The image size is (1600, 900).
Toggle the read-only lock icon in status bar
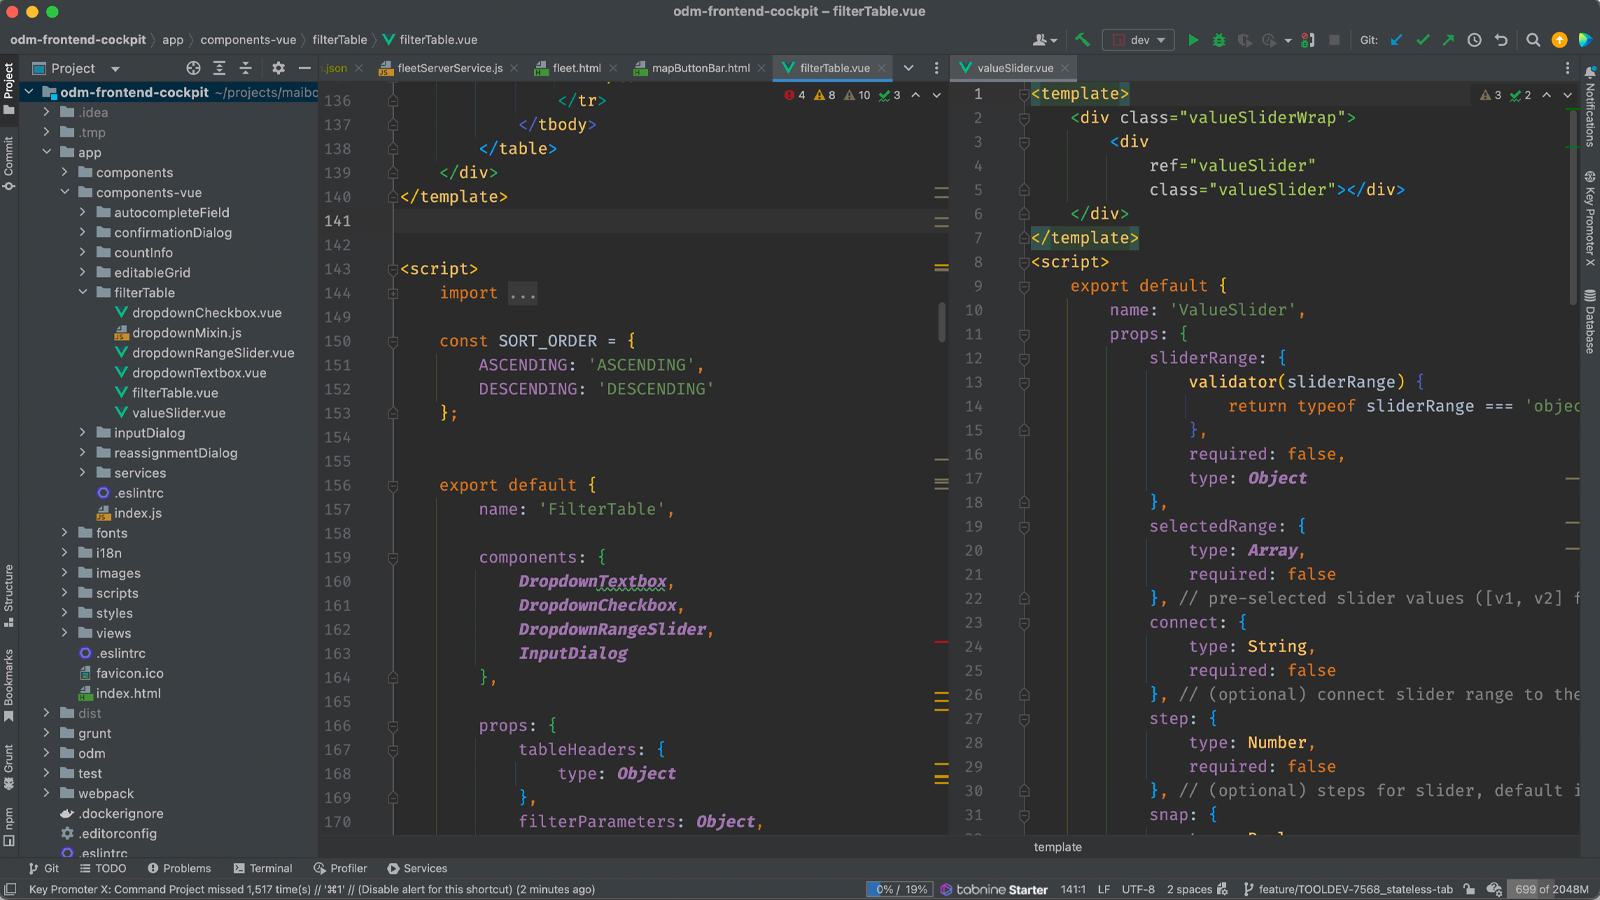(1468, 889)
